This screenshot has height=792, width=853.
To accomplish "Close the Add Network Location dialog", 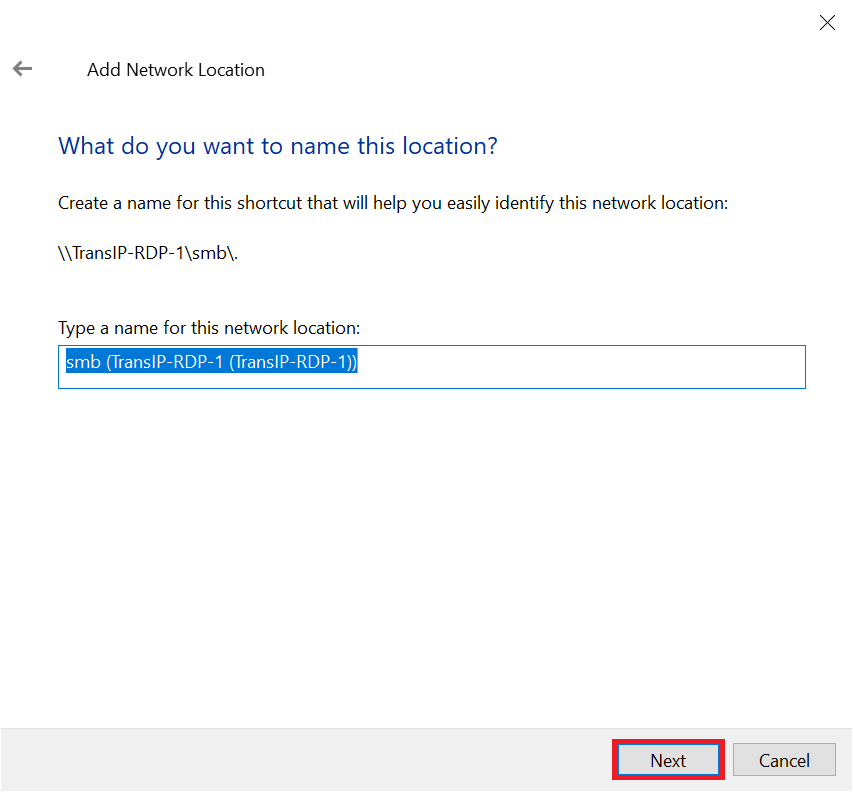I will [x=827, y=23].
